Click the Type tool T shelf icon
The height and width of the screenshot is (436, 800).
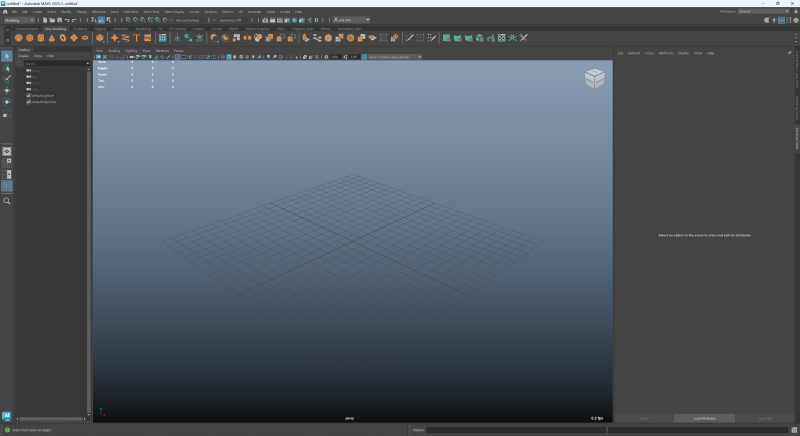click(137, 38)
